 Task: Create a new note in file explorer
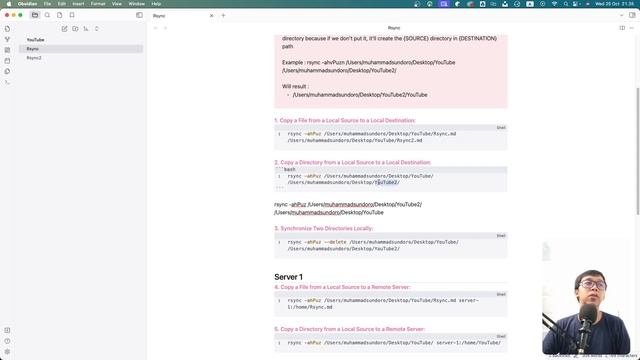tap(64, 29)
